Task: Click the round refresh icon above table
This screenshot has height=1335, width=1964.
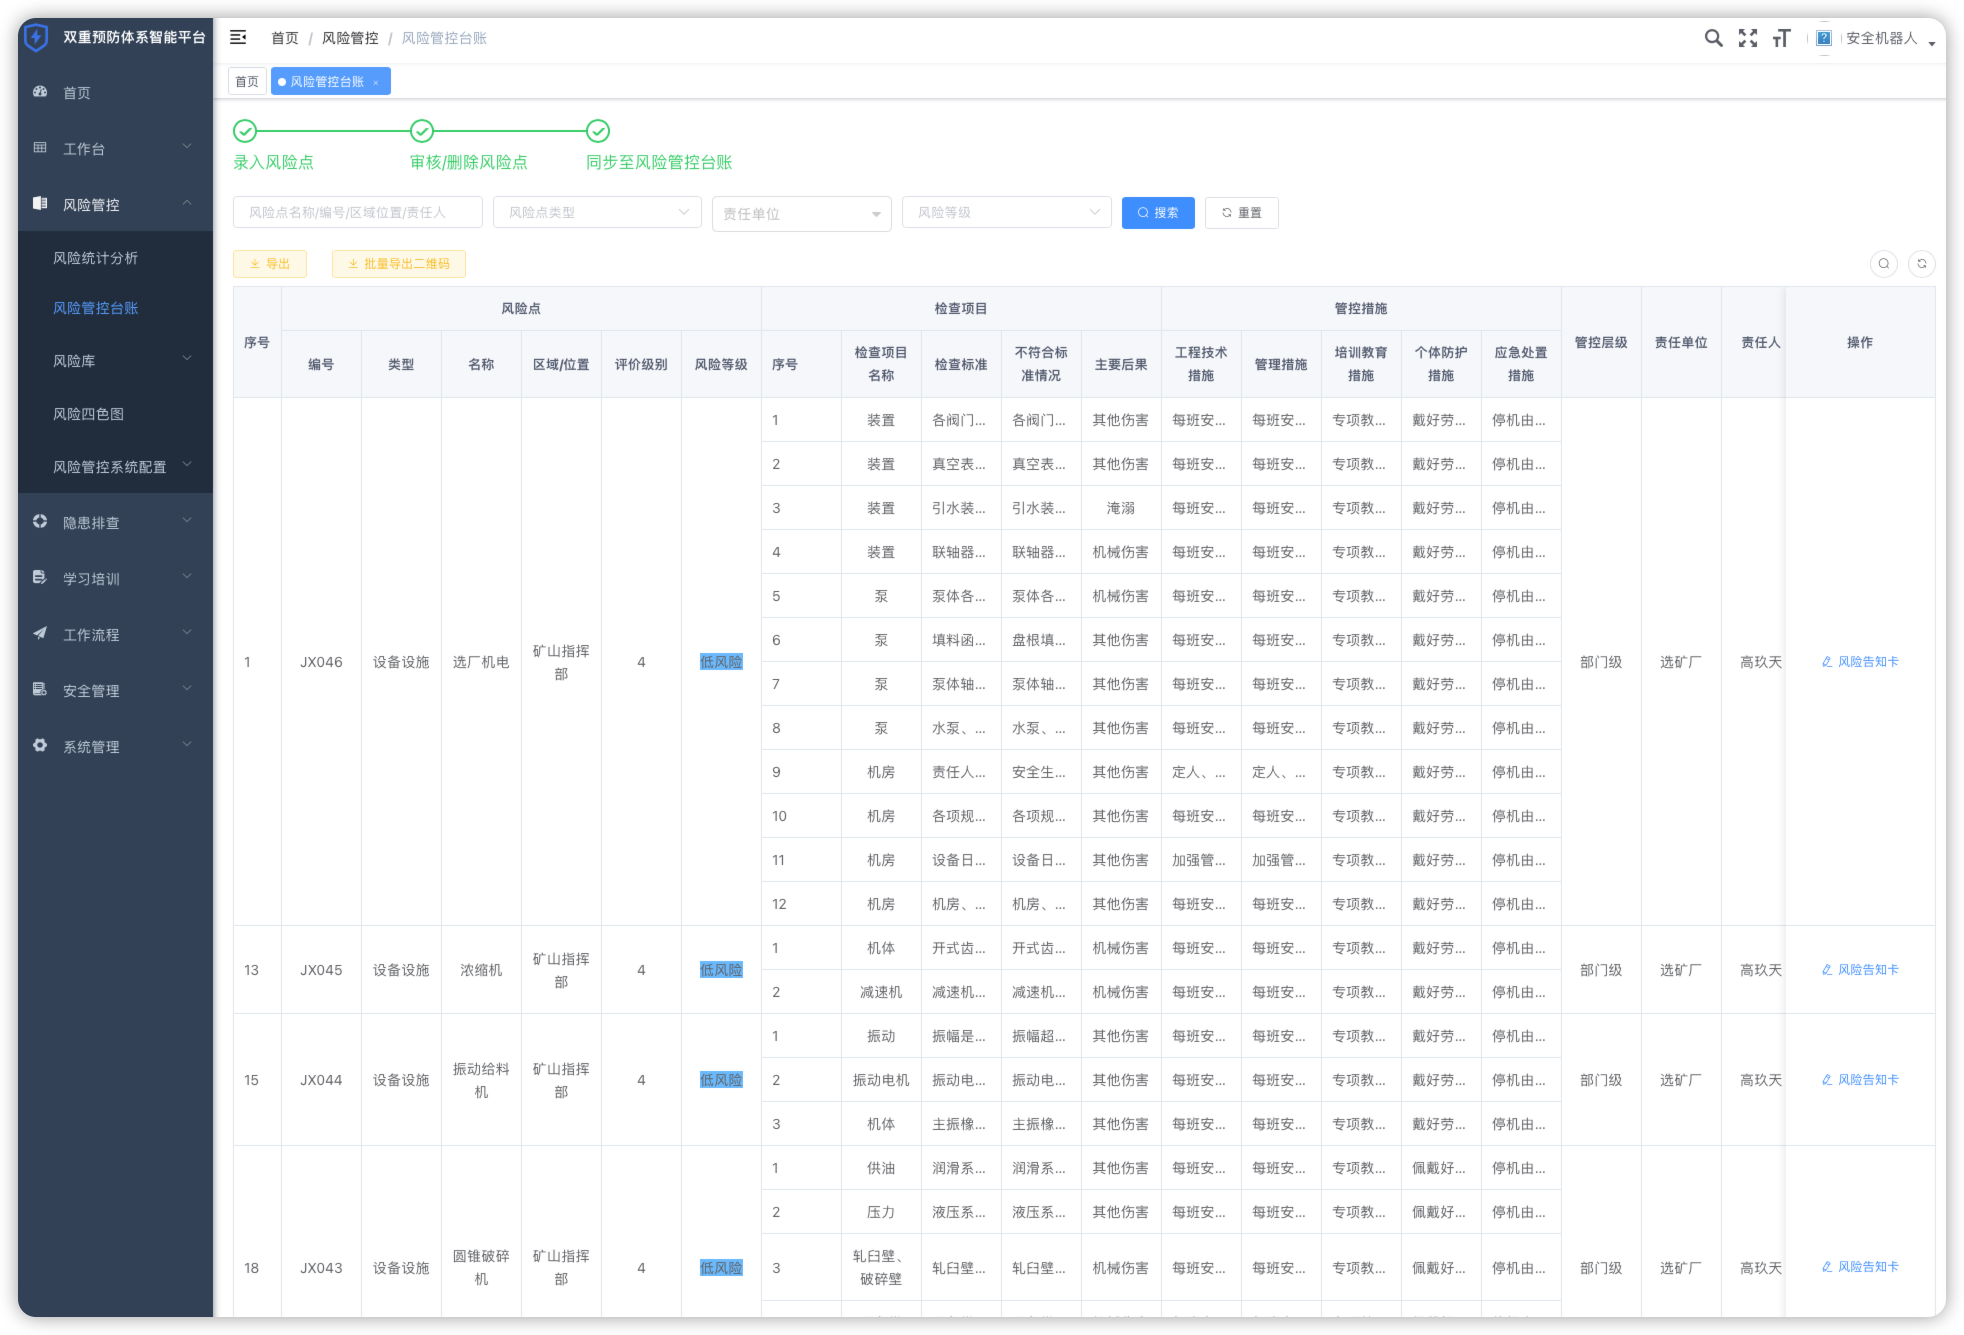Action: [1922, 264]
